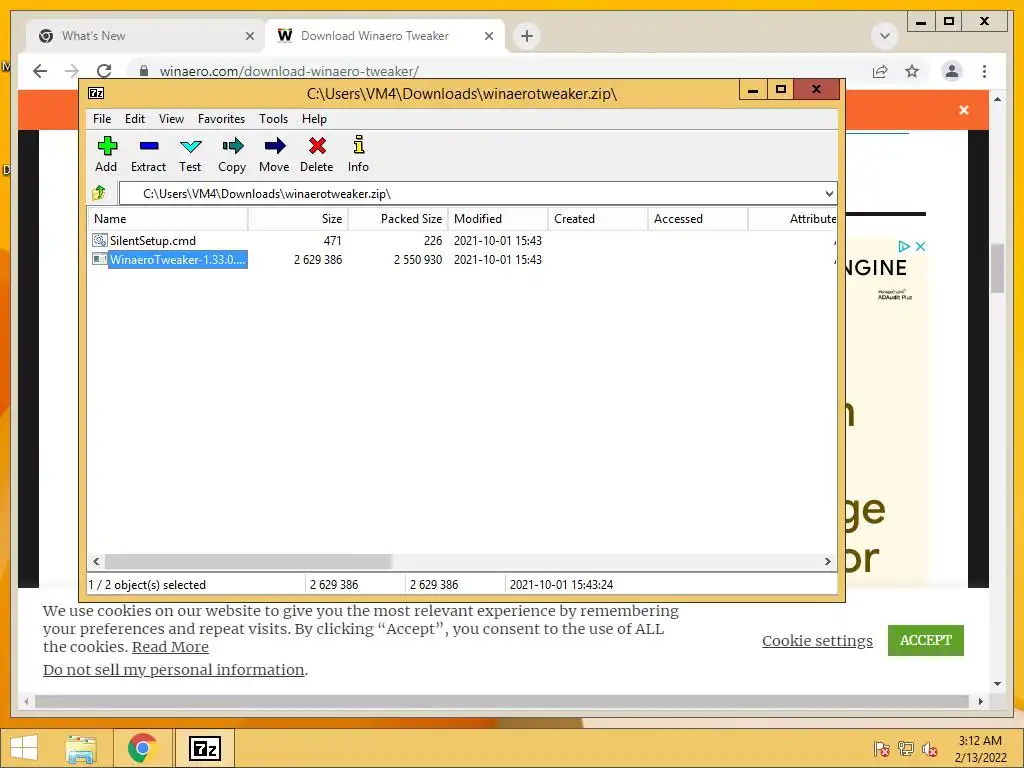Sort by the Packed Size column header
Image resolution: width=1024 pixels, height=768 pixels.
pos(398,219)
